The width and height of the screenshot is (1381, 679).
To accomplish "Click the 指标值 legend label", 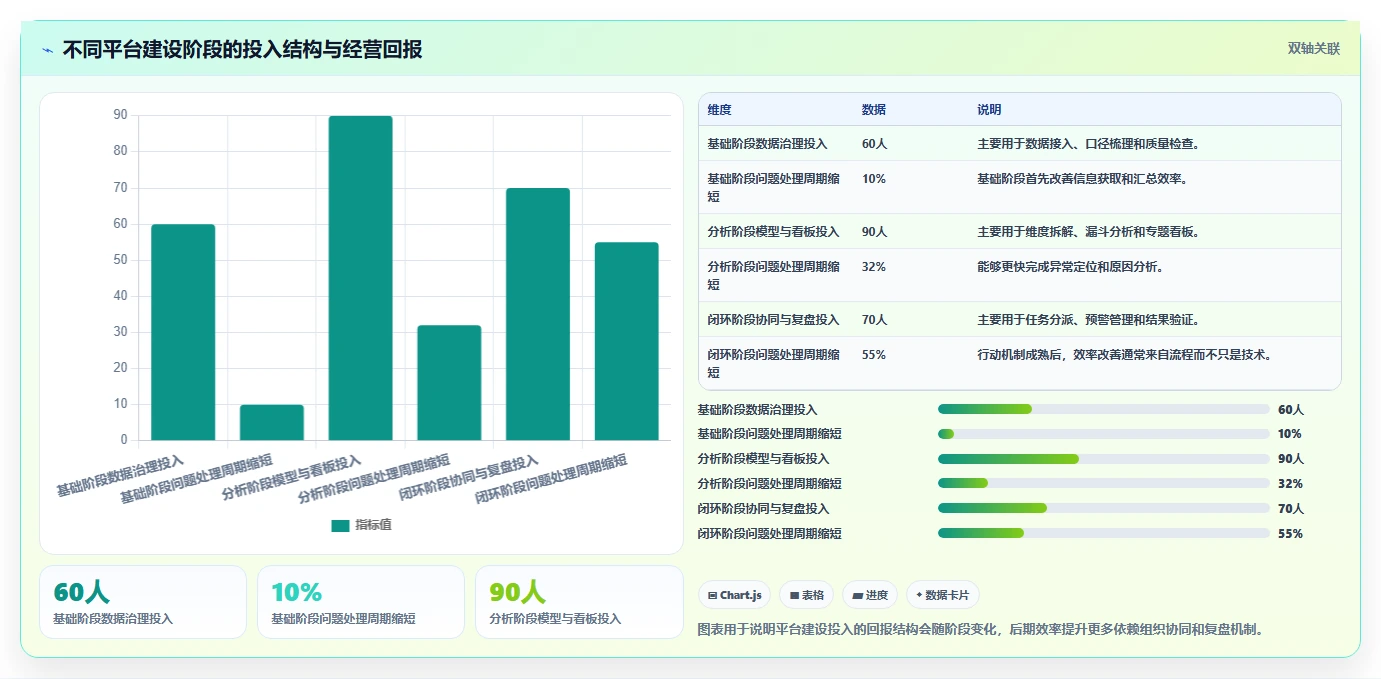I will pos(373,525).
